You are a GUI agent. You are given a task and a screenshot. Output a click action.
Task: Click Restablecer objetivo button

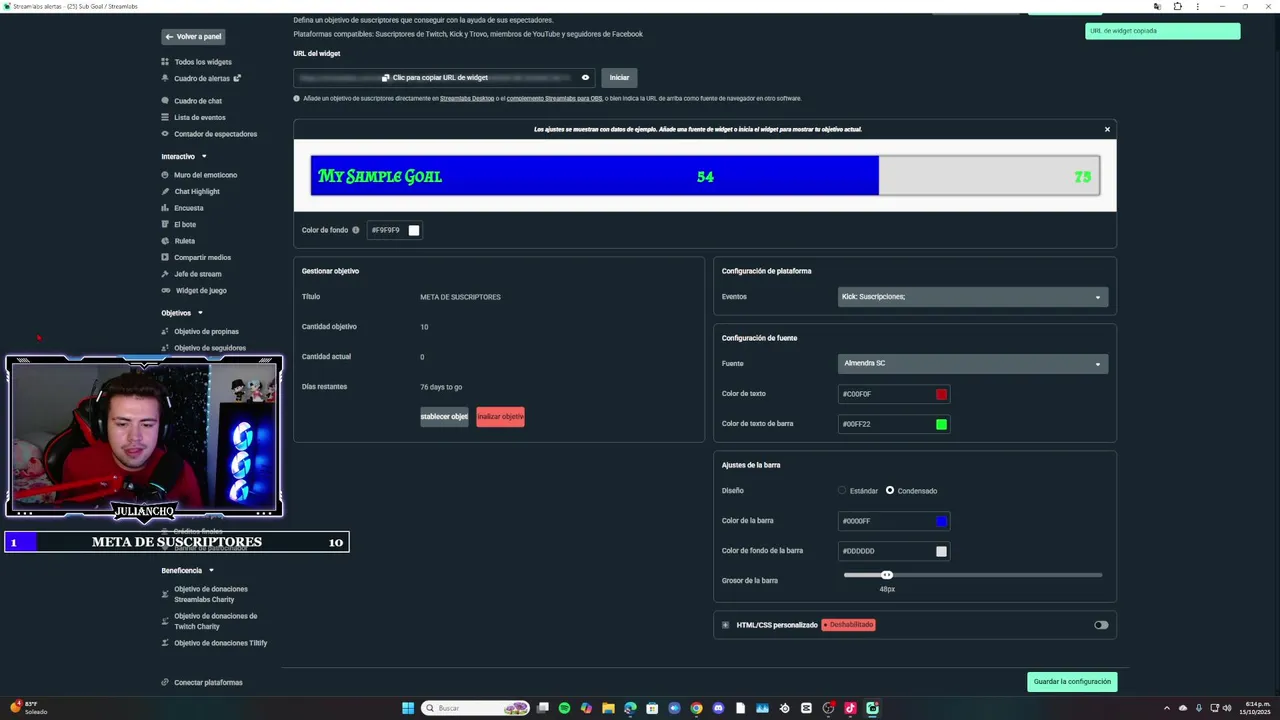(x=444, y=417)
